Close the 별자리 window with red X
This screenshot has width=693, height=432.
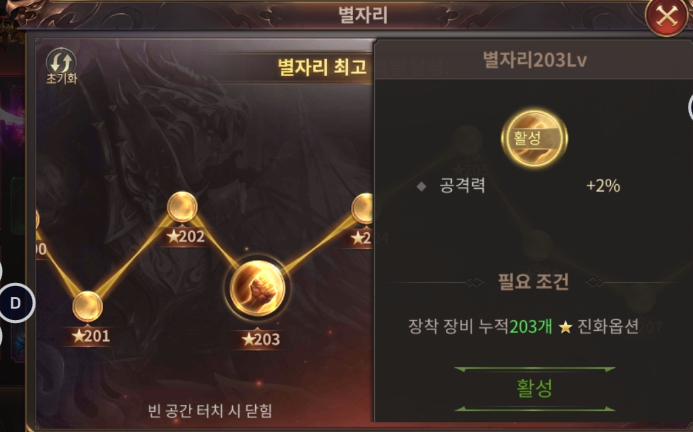click(x=666, y=17)
